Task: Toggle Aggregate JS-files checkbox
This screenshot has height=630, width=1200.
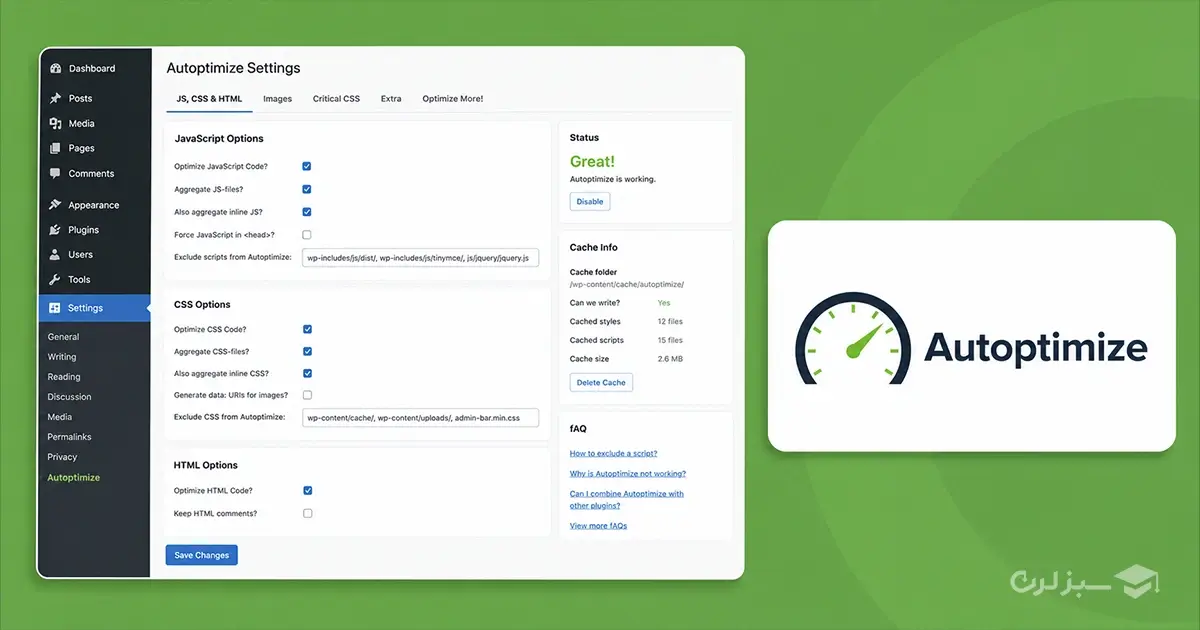Action: (x=307, y=189)
